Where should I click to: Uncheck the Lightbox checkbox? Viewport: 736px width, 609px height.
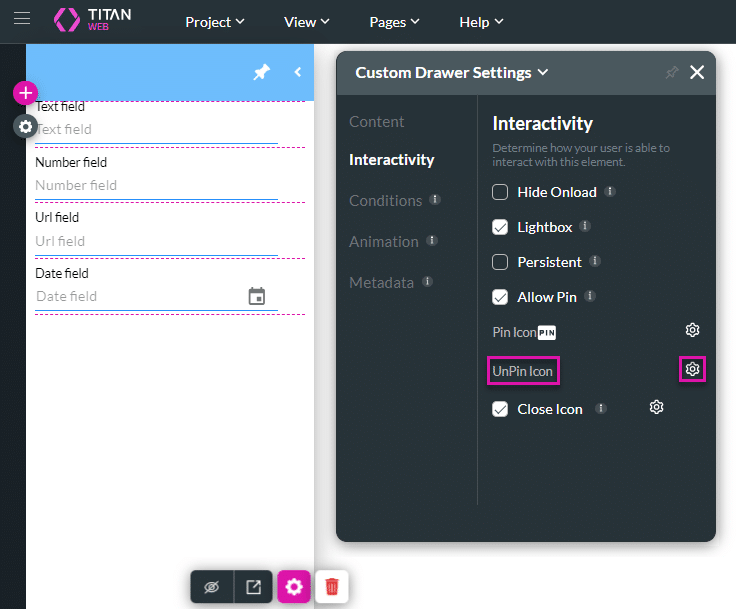501,227
